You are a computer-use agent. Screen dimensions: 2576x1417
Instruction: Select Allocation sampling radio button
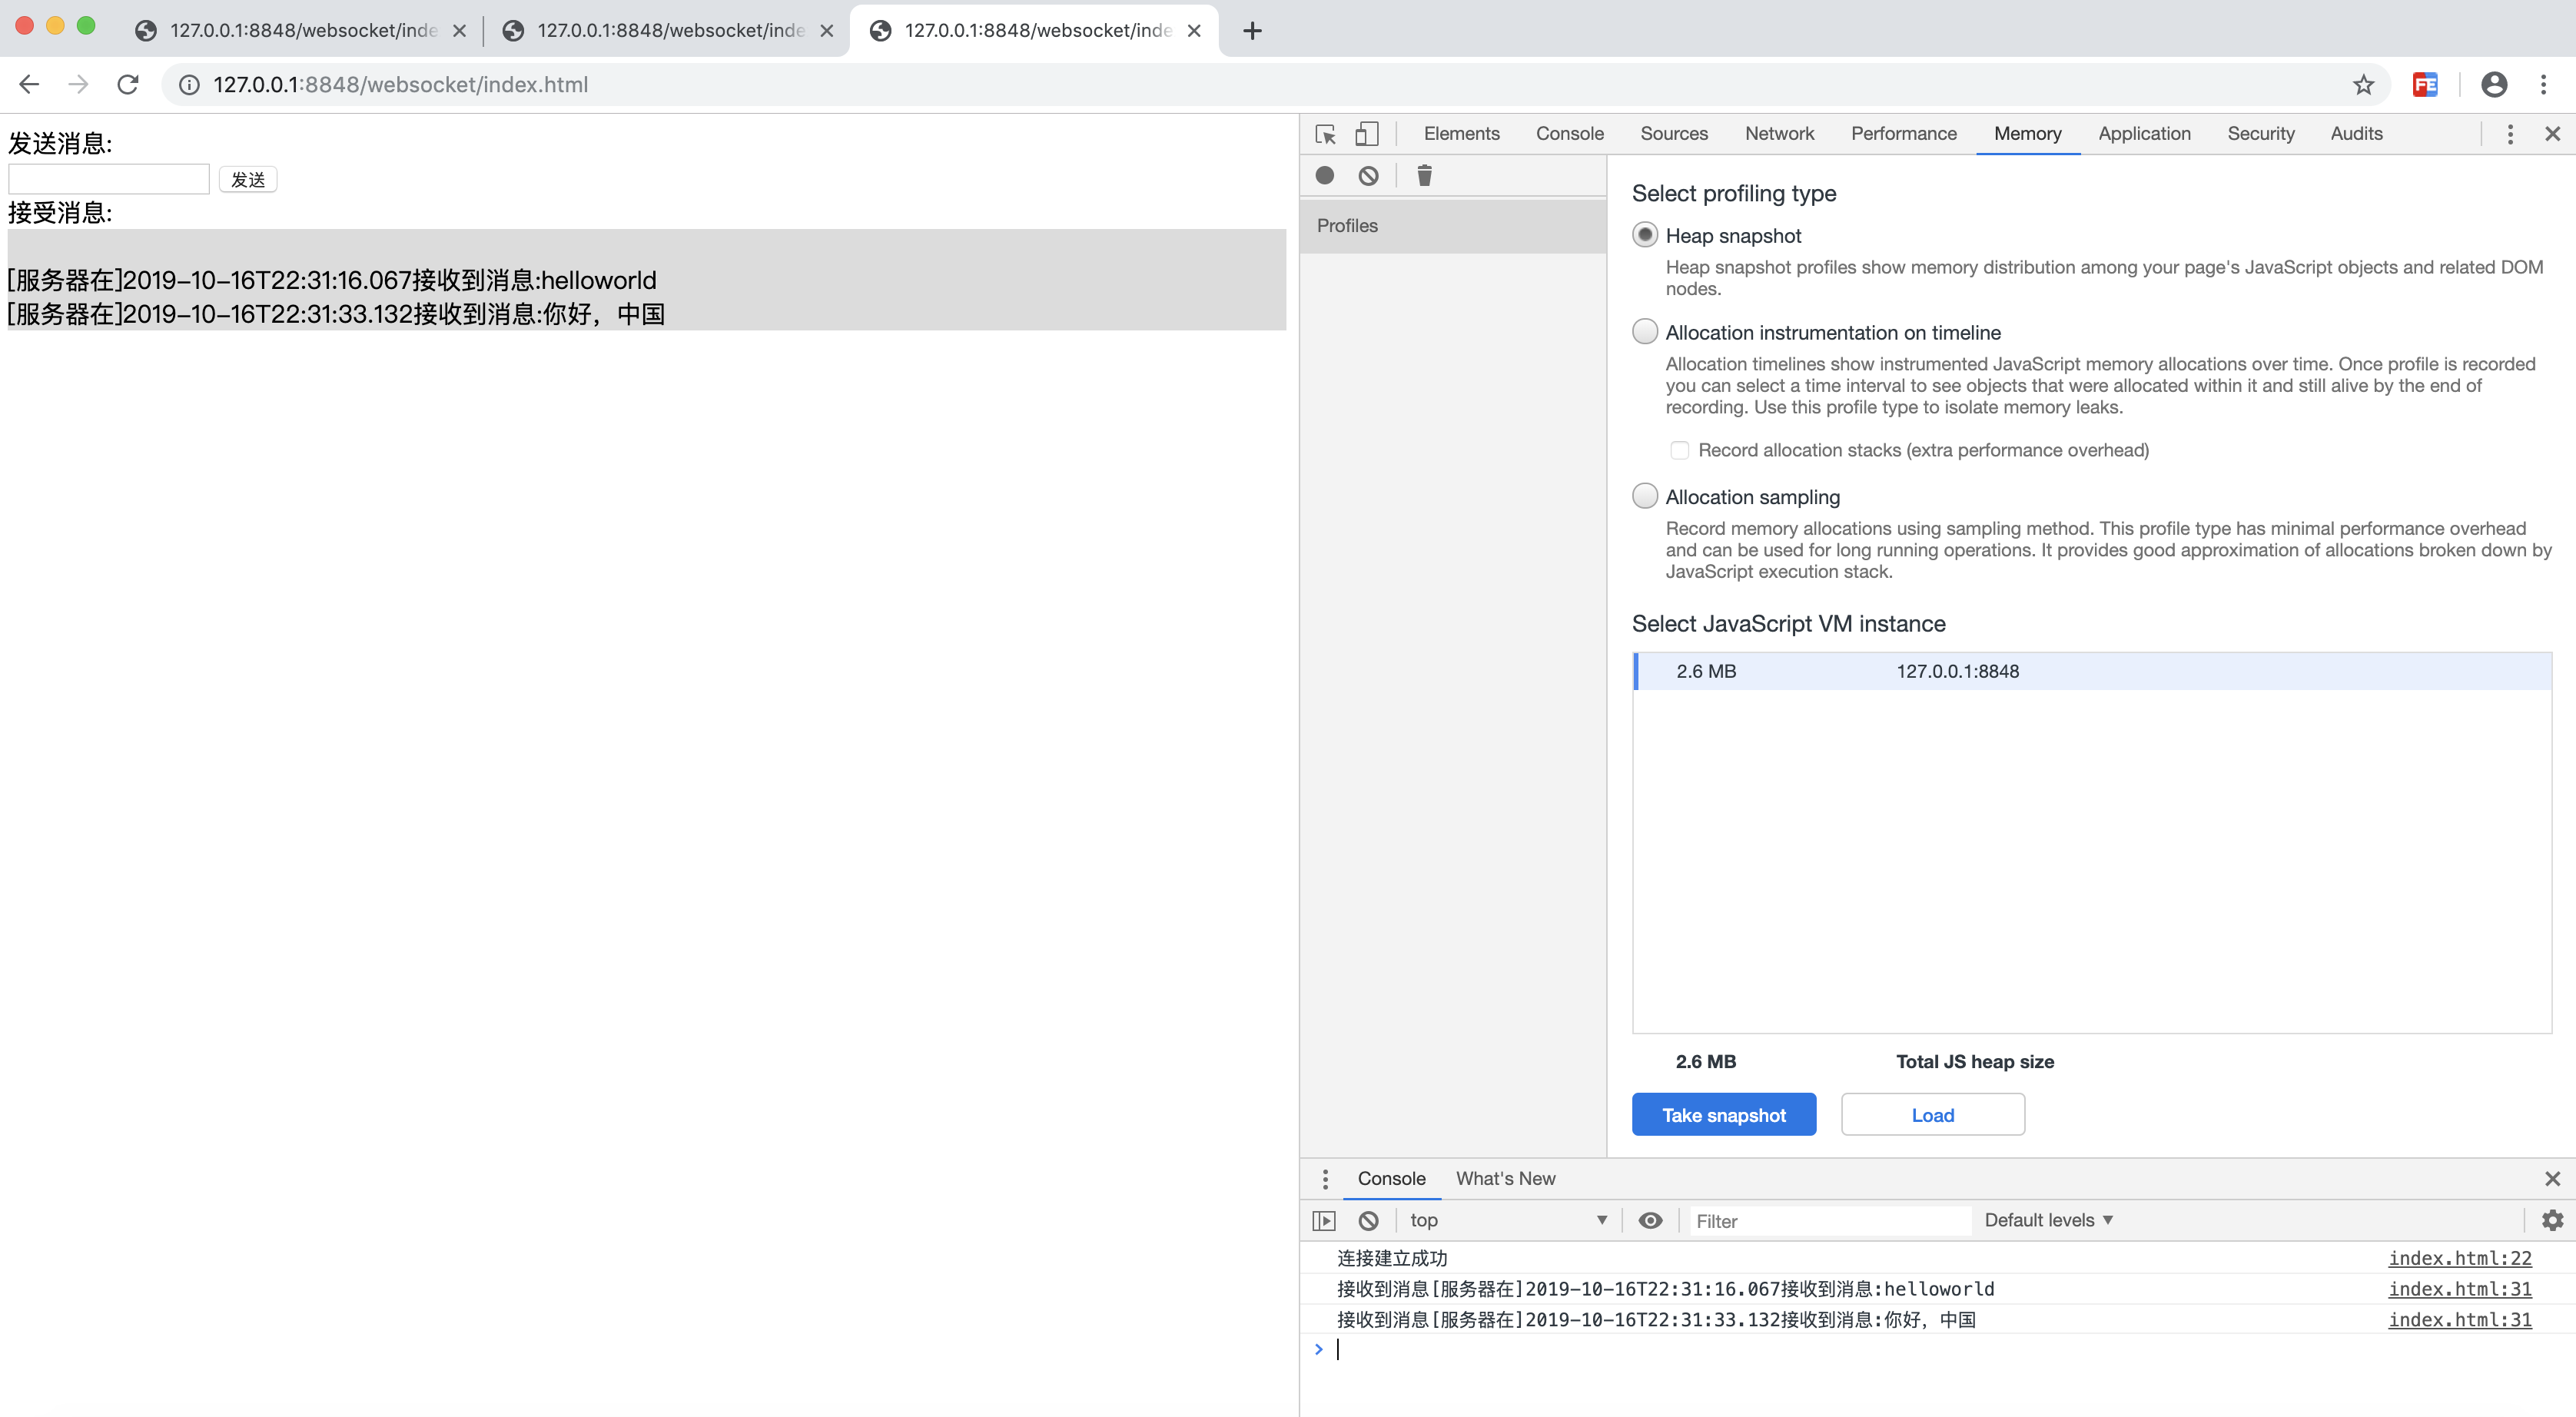click(x=1645, y=496)
